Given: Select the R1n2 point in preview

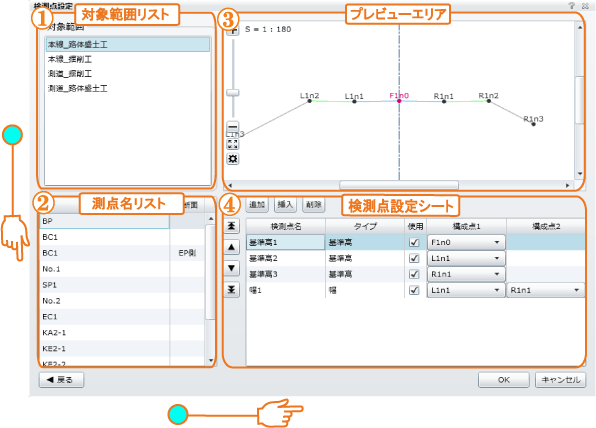Looking at the screenshot, I should point(489,101).
